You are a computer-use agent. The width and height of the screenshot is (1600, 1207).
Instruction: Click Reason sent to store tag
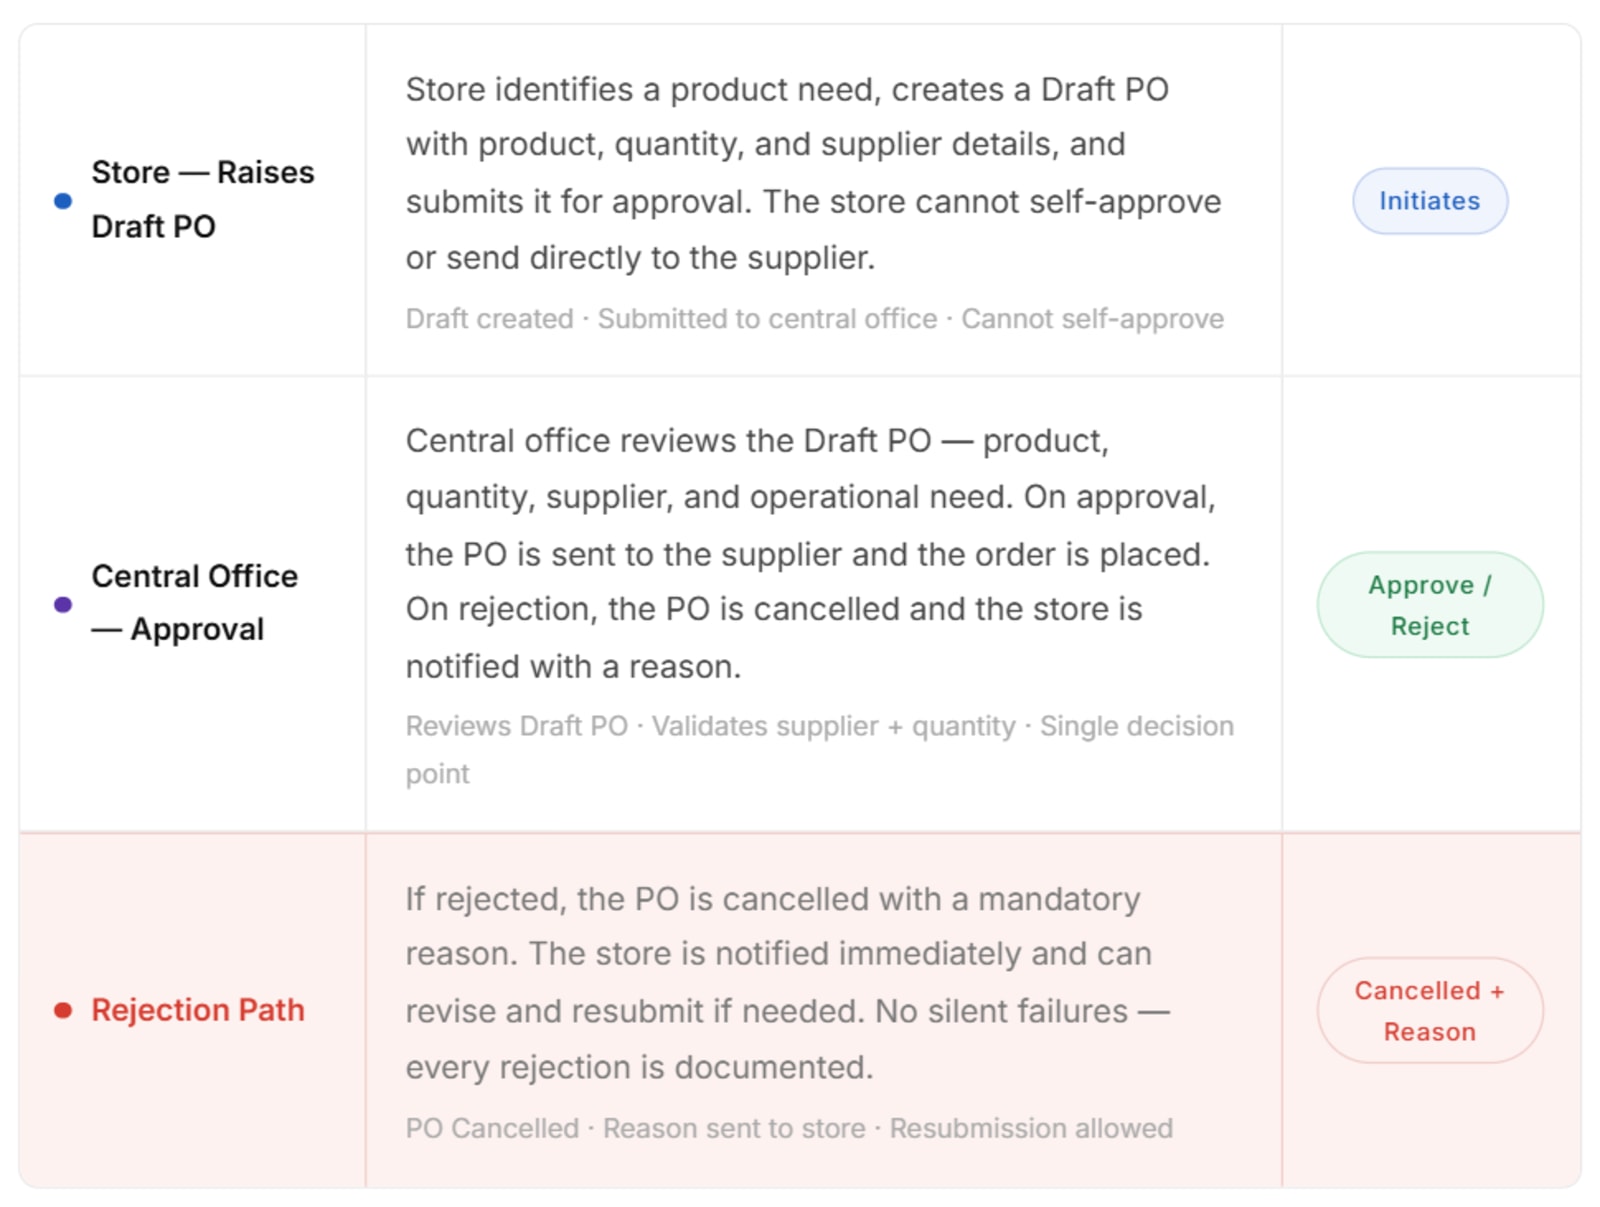(x=734, y=1128)
